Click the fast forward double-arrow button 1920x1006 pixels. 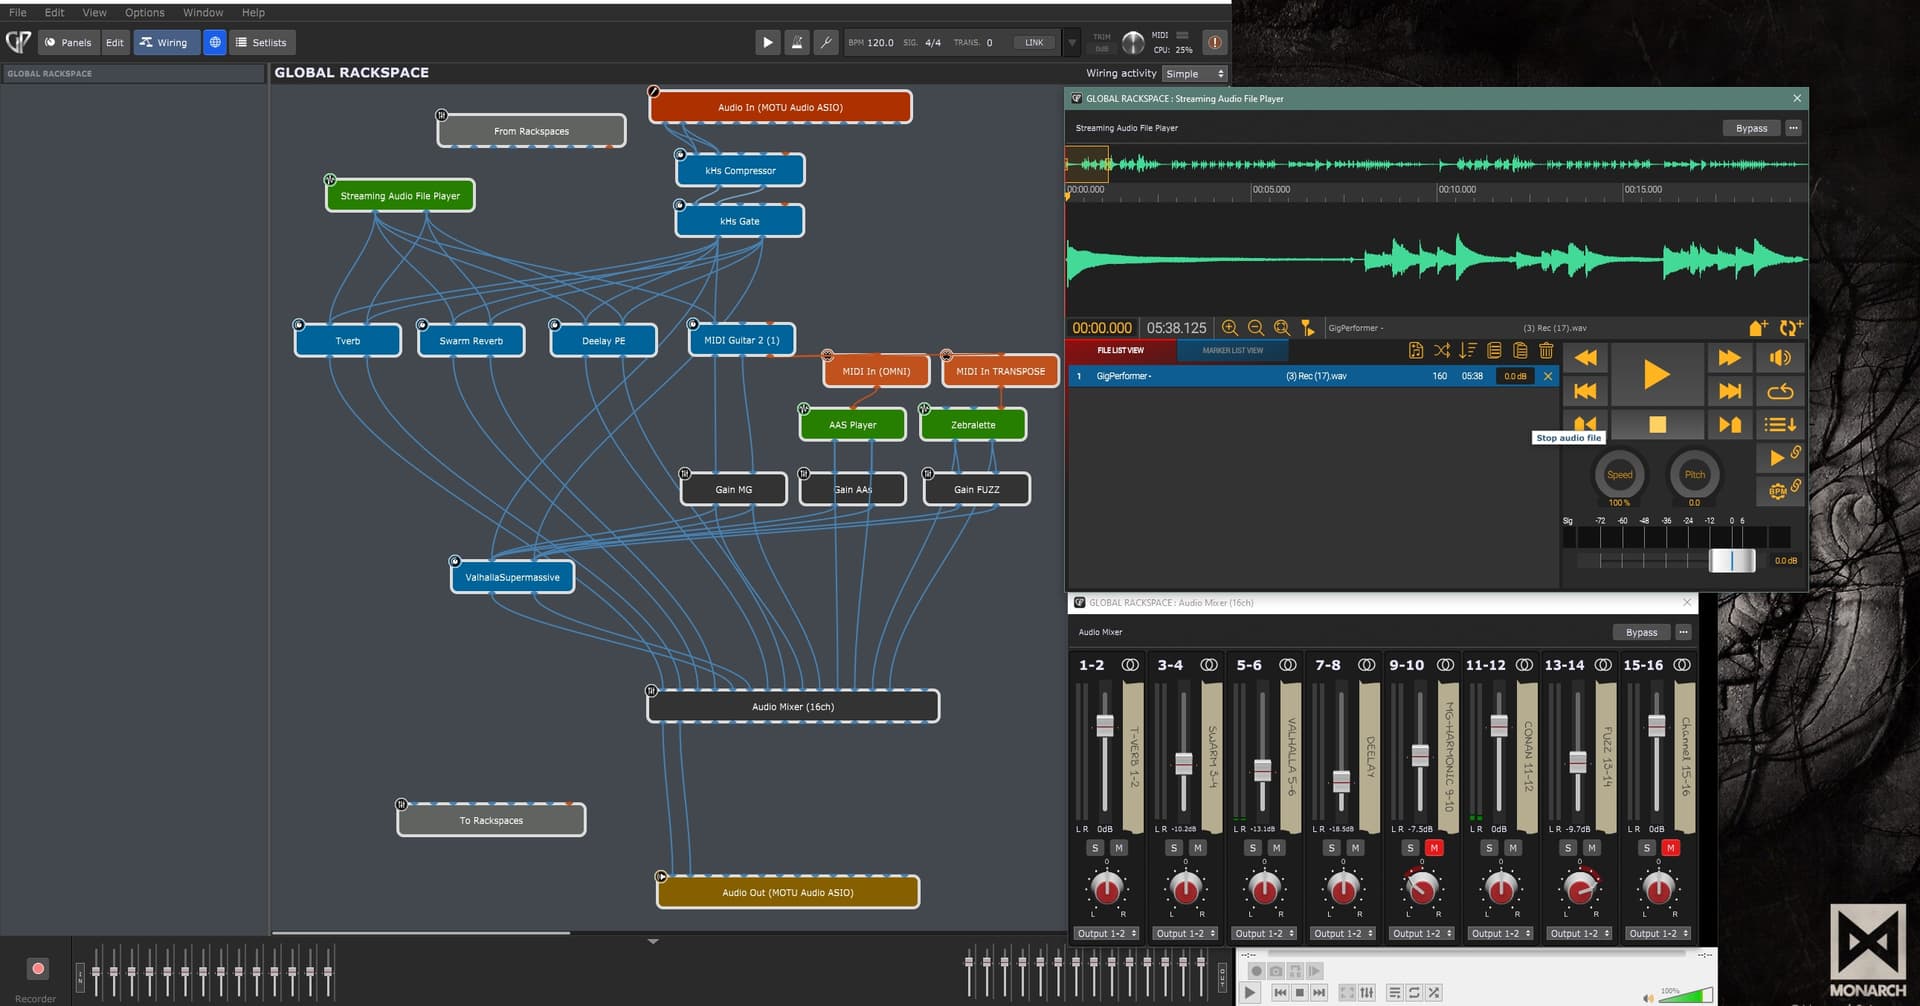click(1729, 358)
